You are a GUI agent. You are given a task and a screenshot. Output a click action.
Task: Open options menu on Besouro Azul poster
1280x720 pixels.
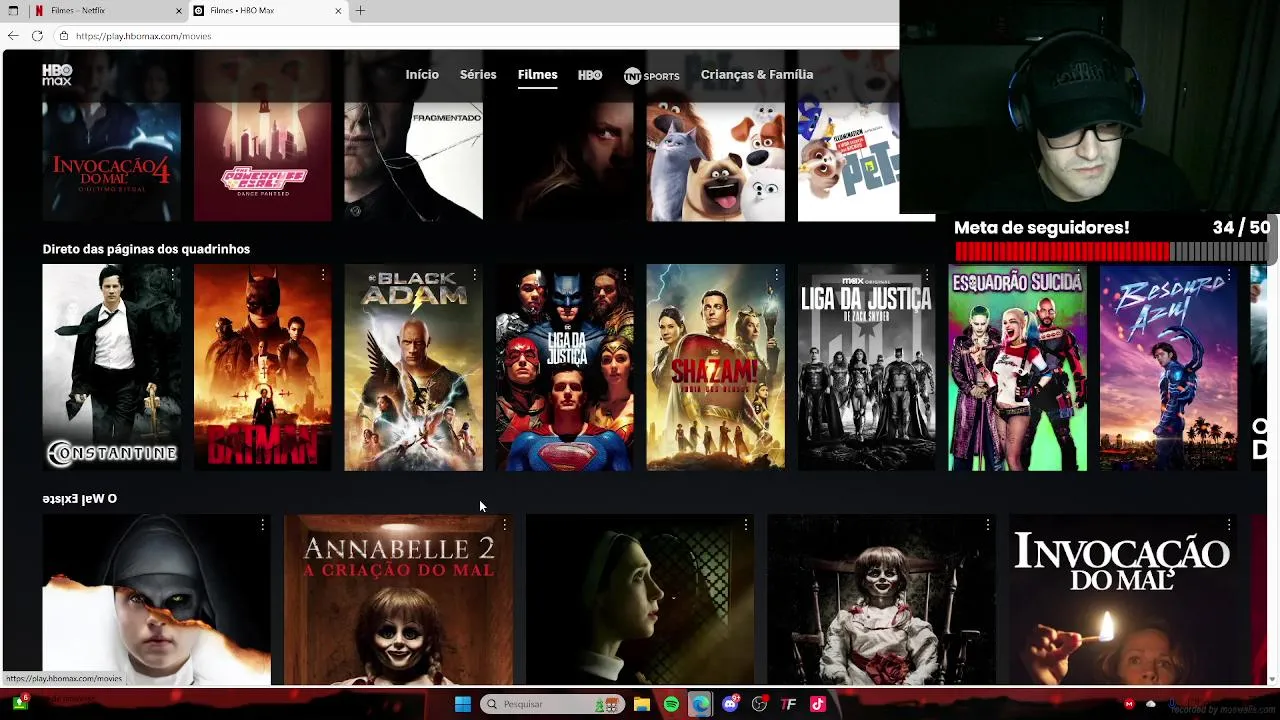(x=1229, y=274)
